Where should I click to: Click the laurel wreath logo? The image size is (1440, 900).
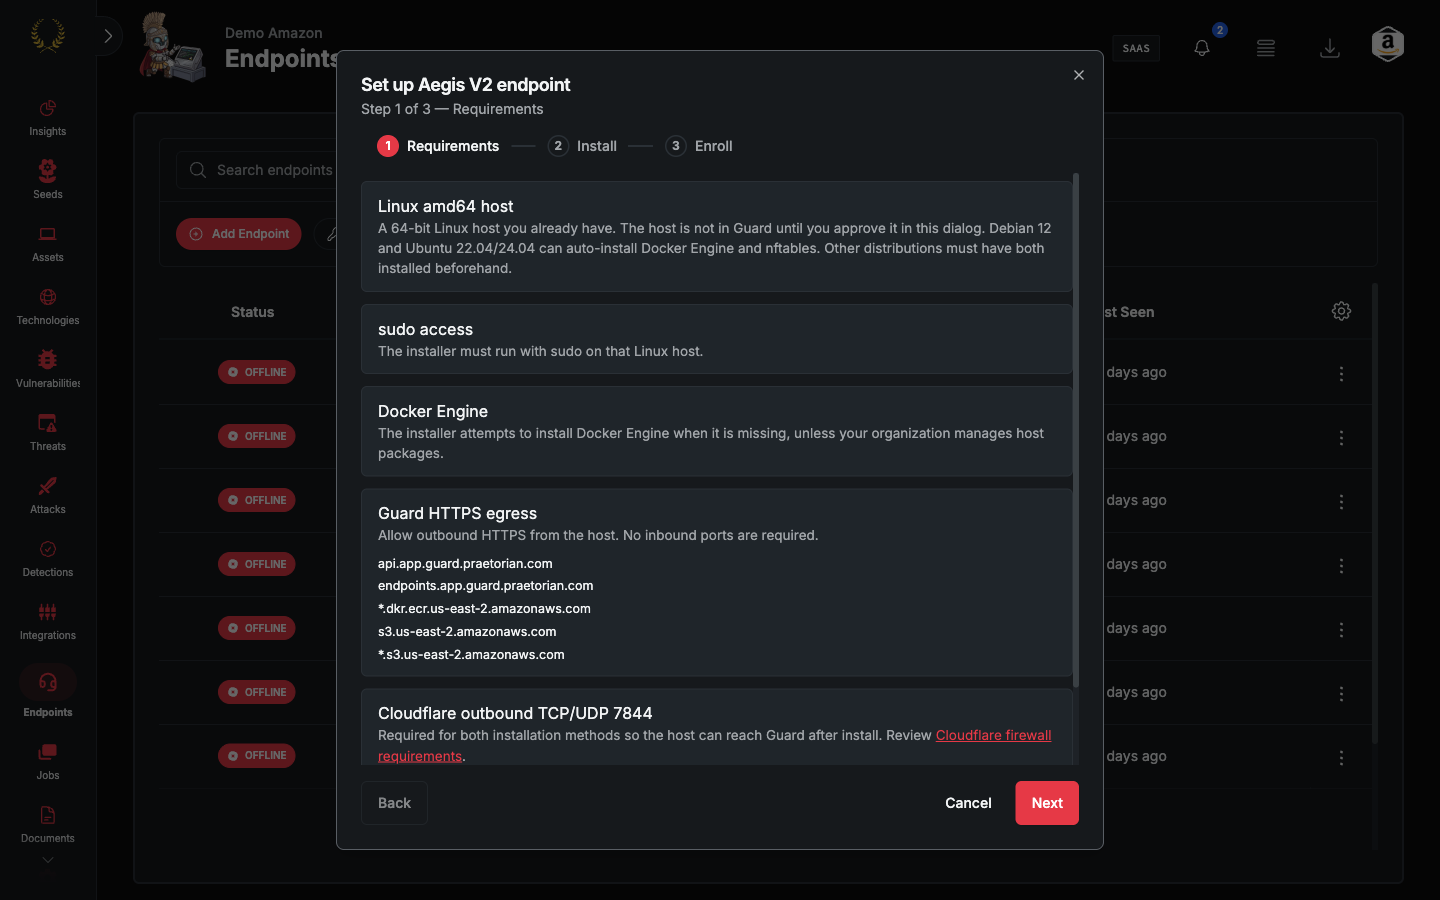tap(47, 36)
